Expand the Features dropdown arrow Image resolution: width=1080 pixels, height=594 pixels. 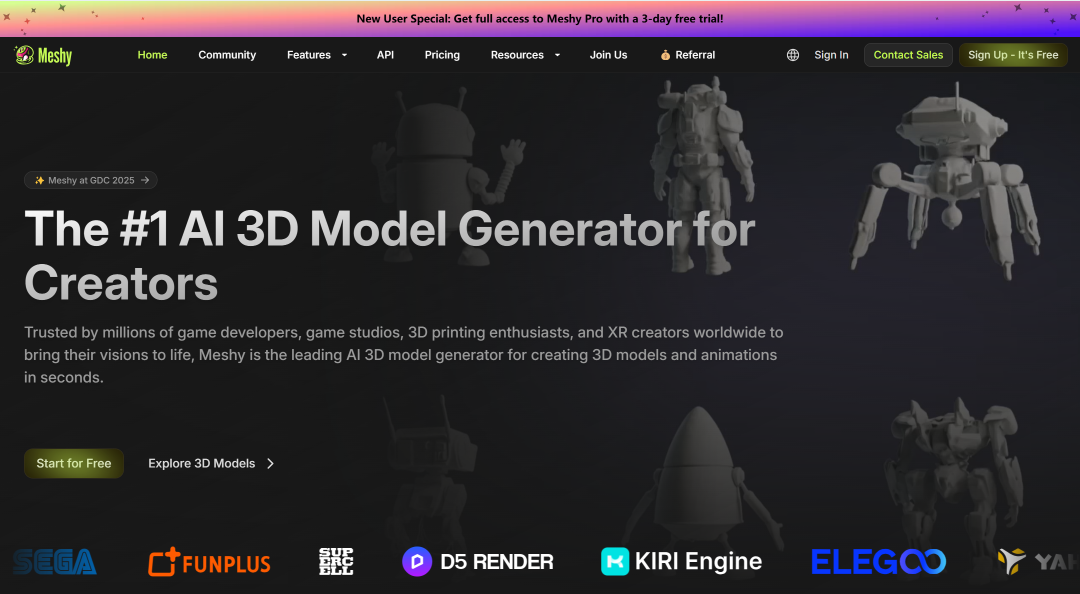click(x=344, y=55)
